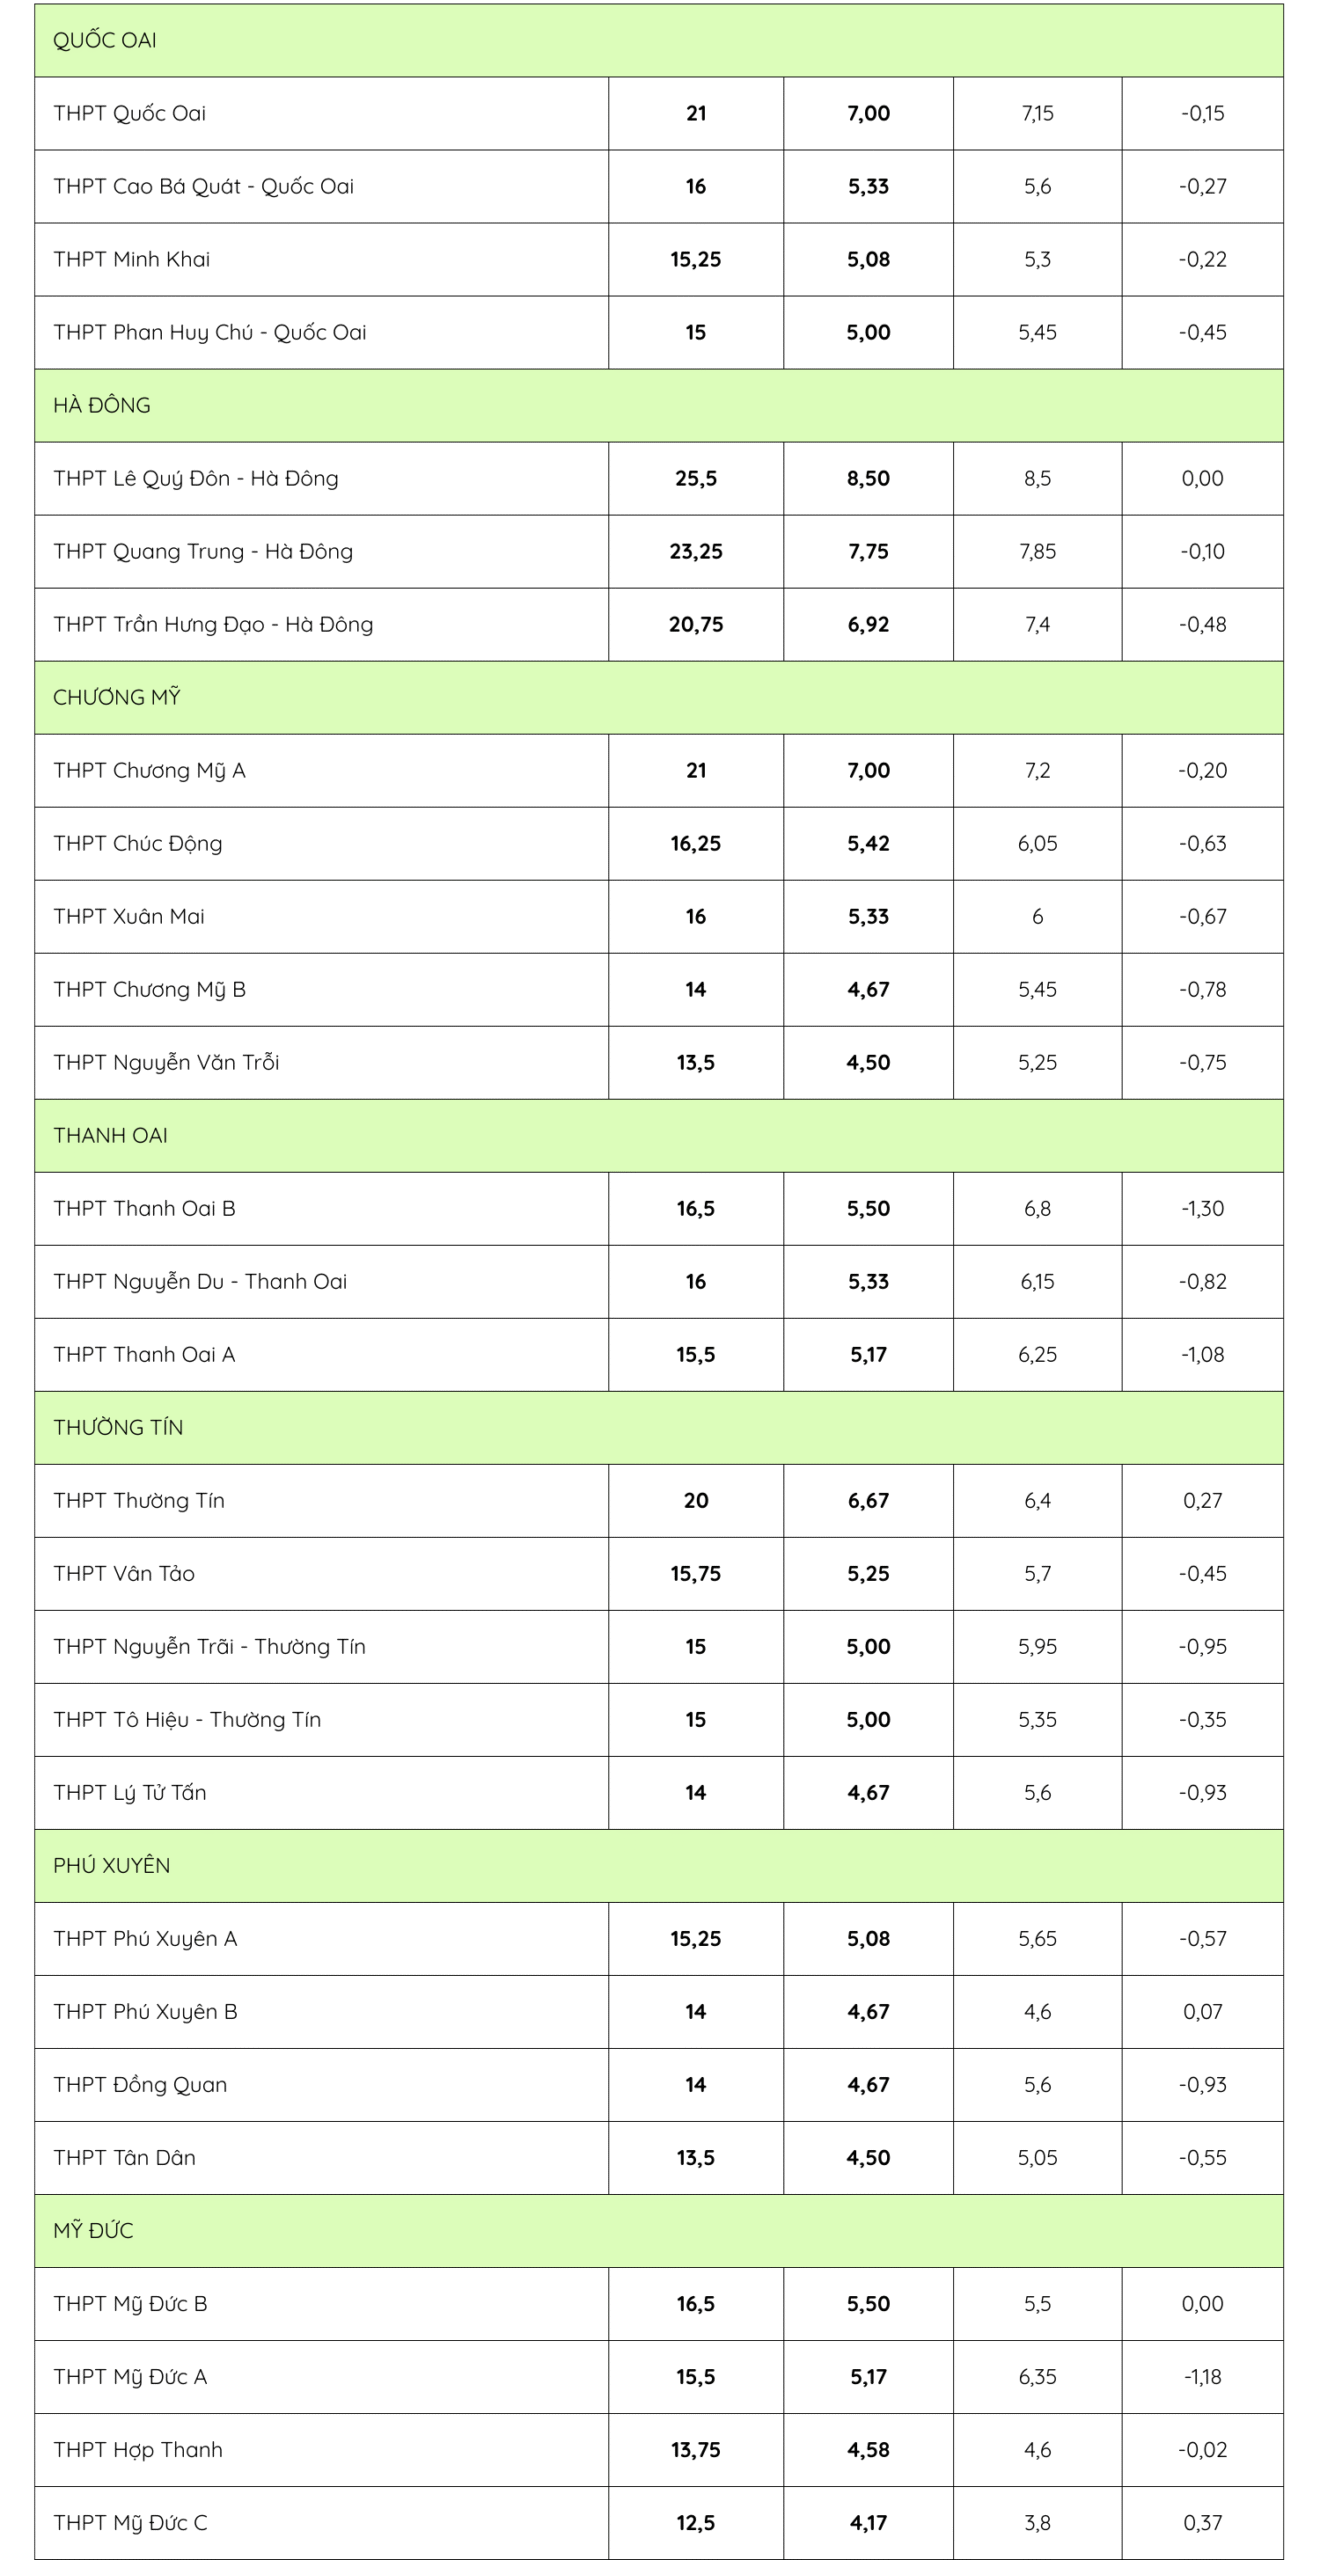Select the THANH OAI section header
This screenshot has width=1320, height=2560.
[110, 1135]
